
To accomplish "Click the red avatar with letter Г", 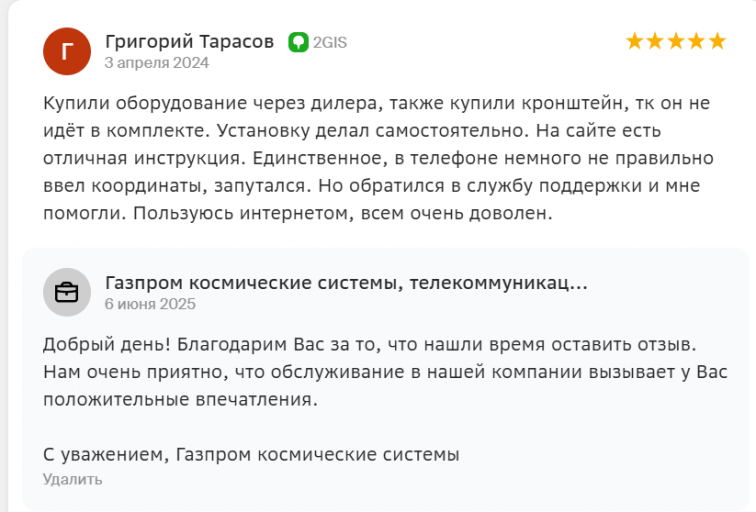I will click(67, 51).
